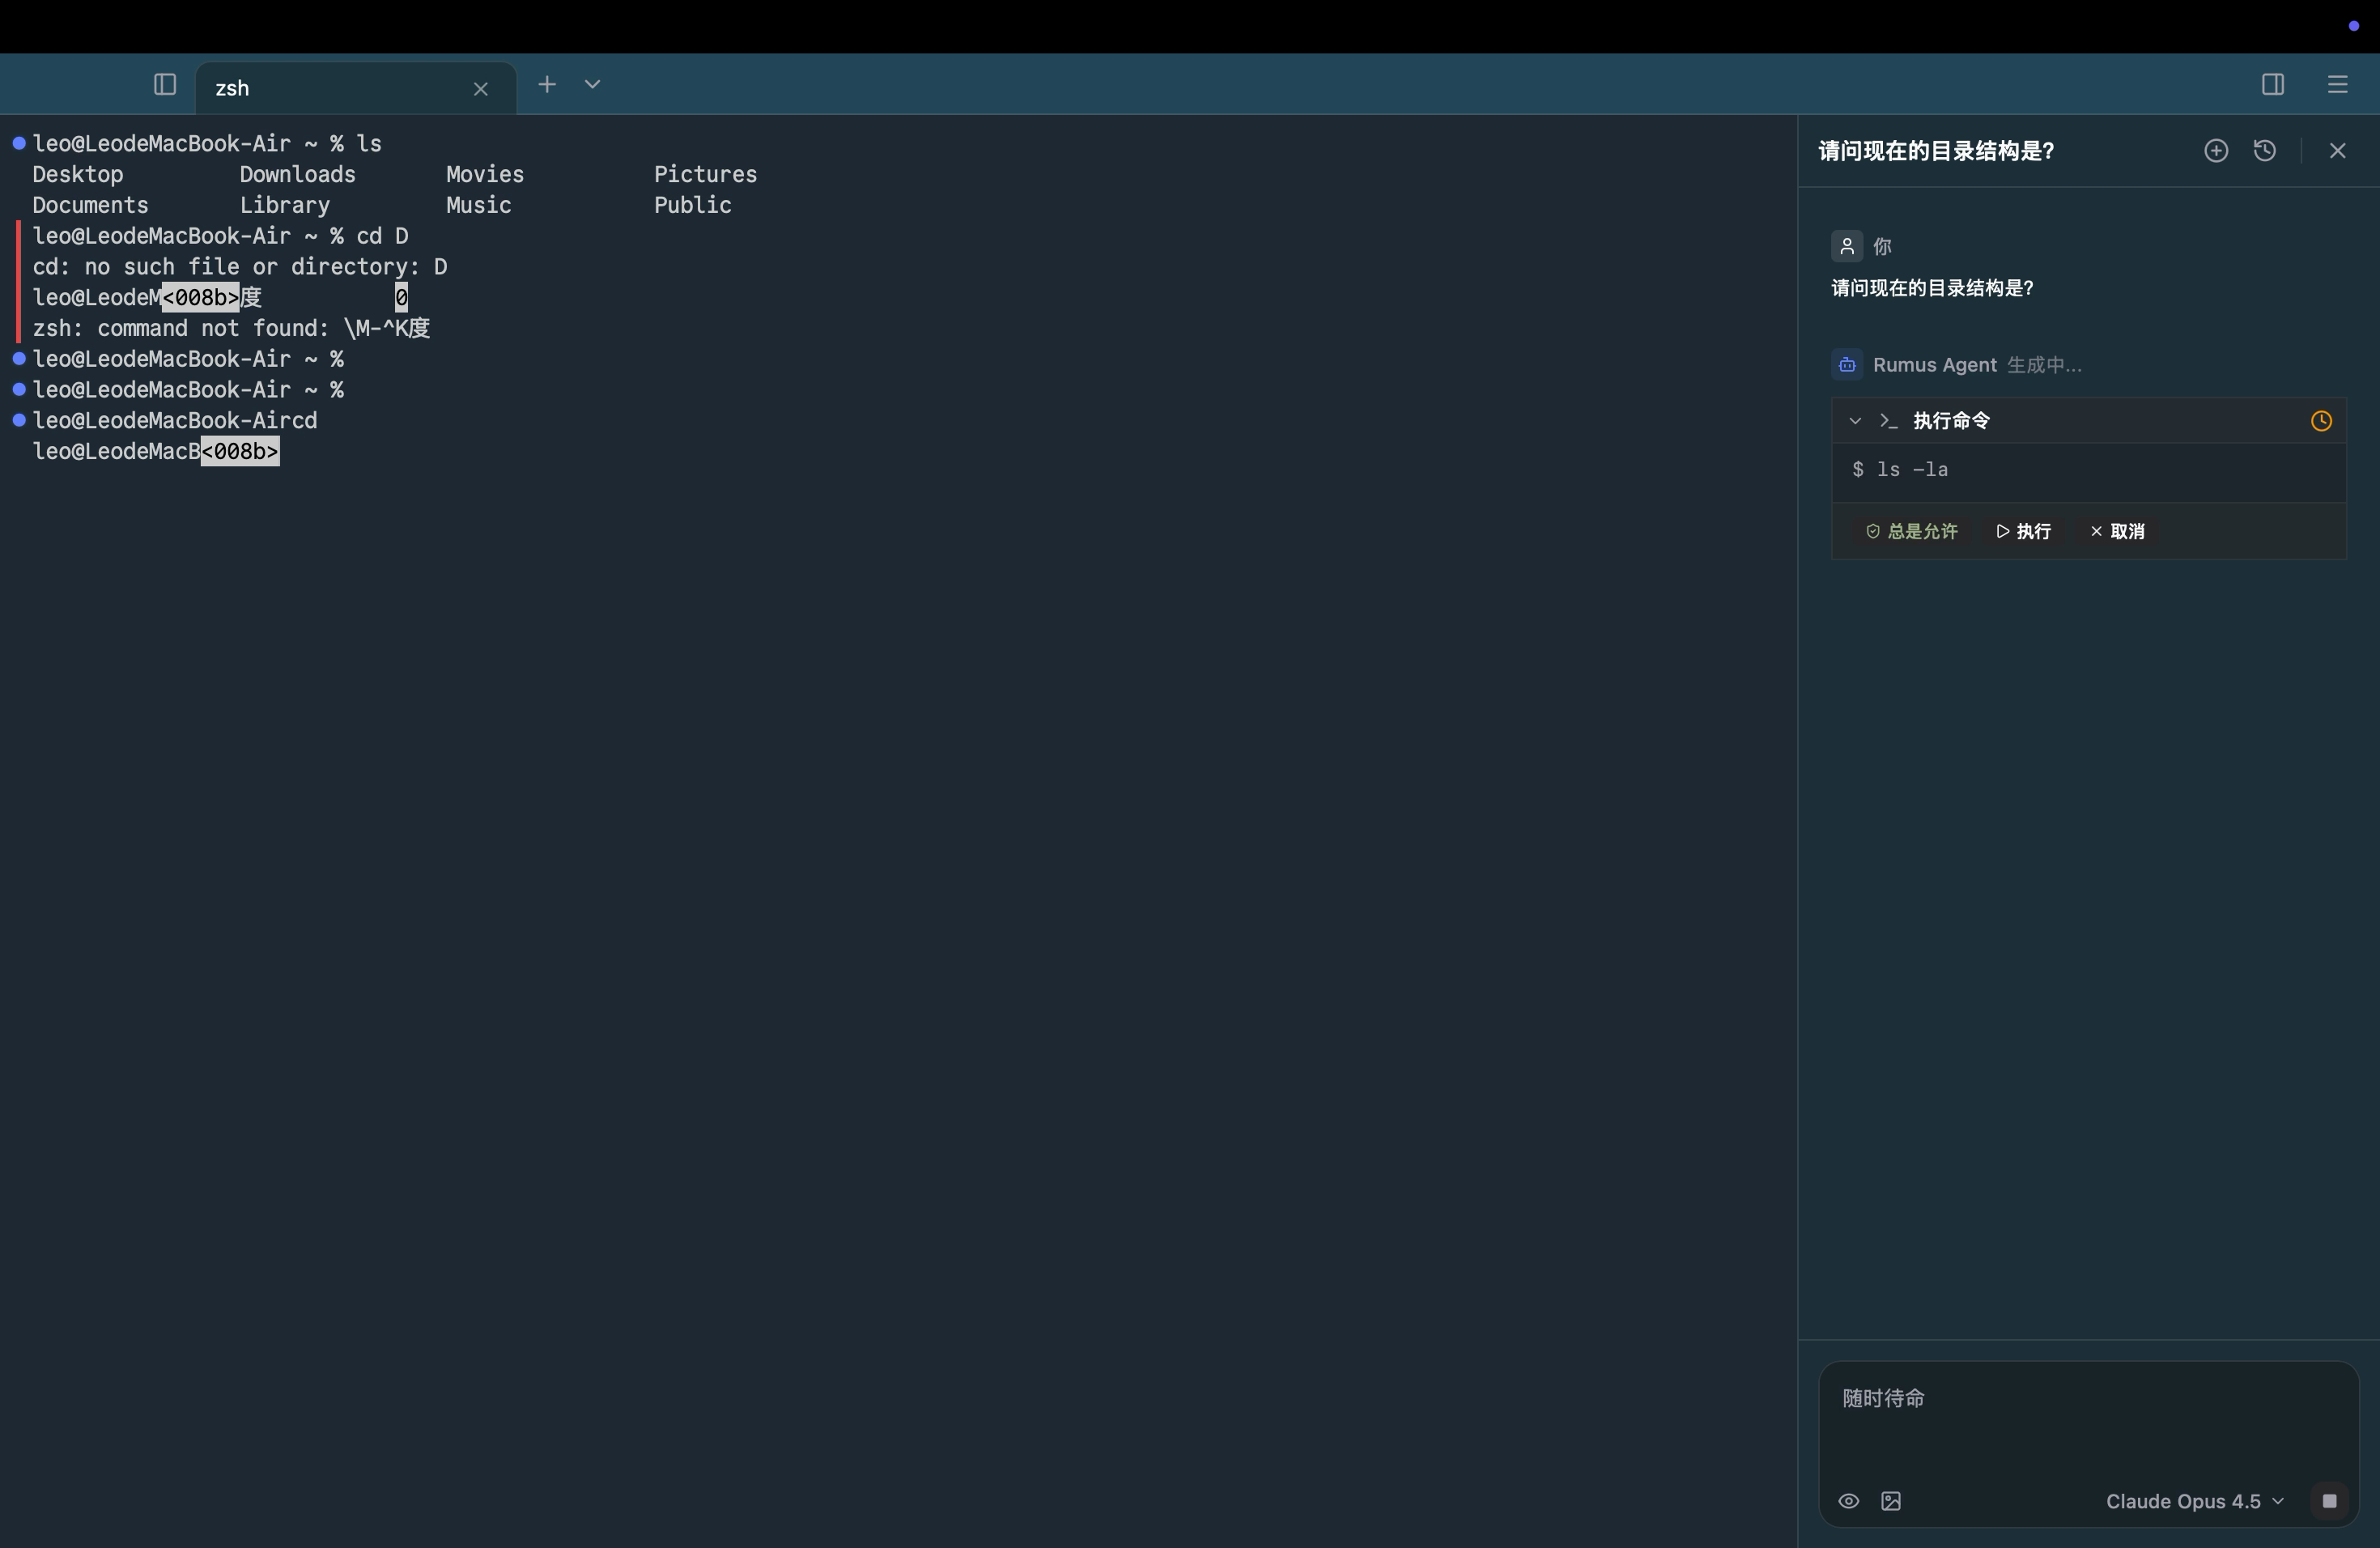Image resolution: width=2380 pixels, height=1548 pixels.
Task: Collapse the 执行命令 section
Action: (x=1855, y=421)
